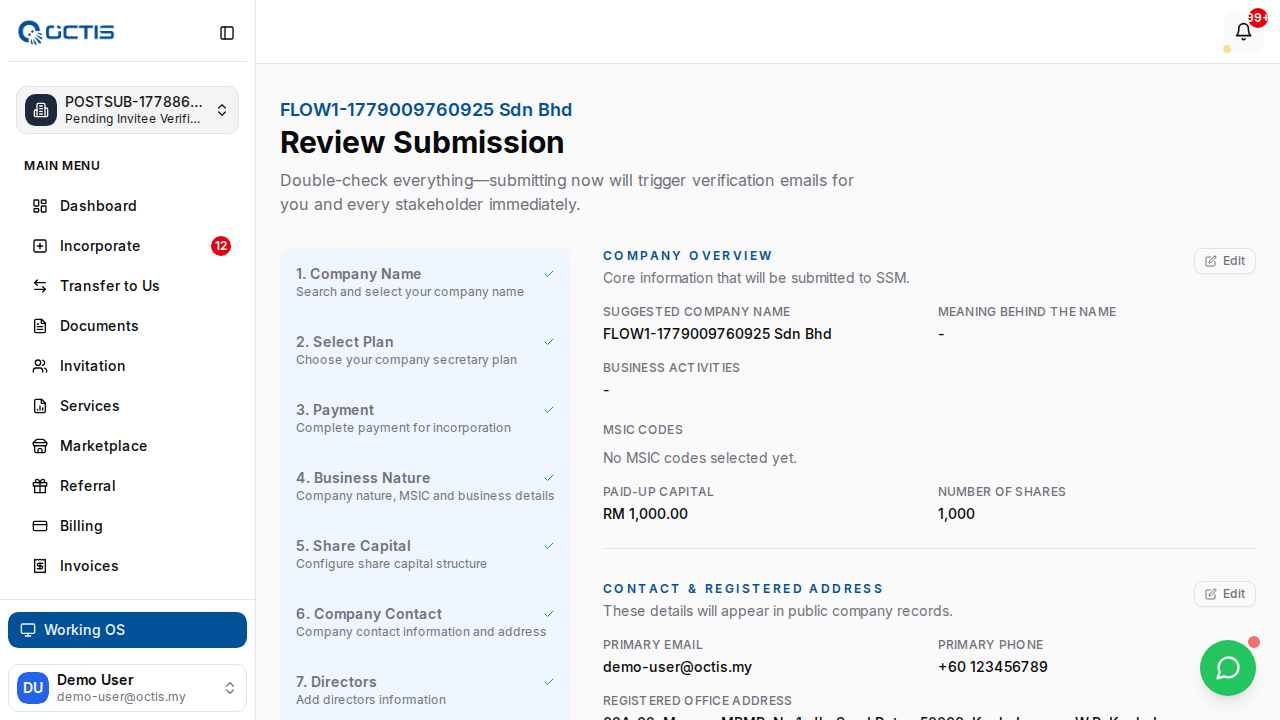The image size is (1280, 720).
Task: Open Documents menu item
Action: pyautogui.click(x=127, y=326)
